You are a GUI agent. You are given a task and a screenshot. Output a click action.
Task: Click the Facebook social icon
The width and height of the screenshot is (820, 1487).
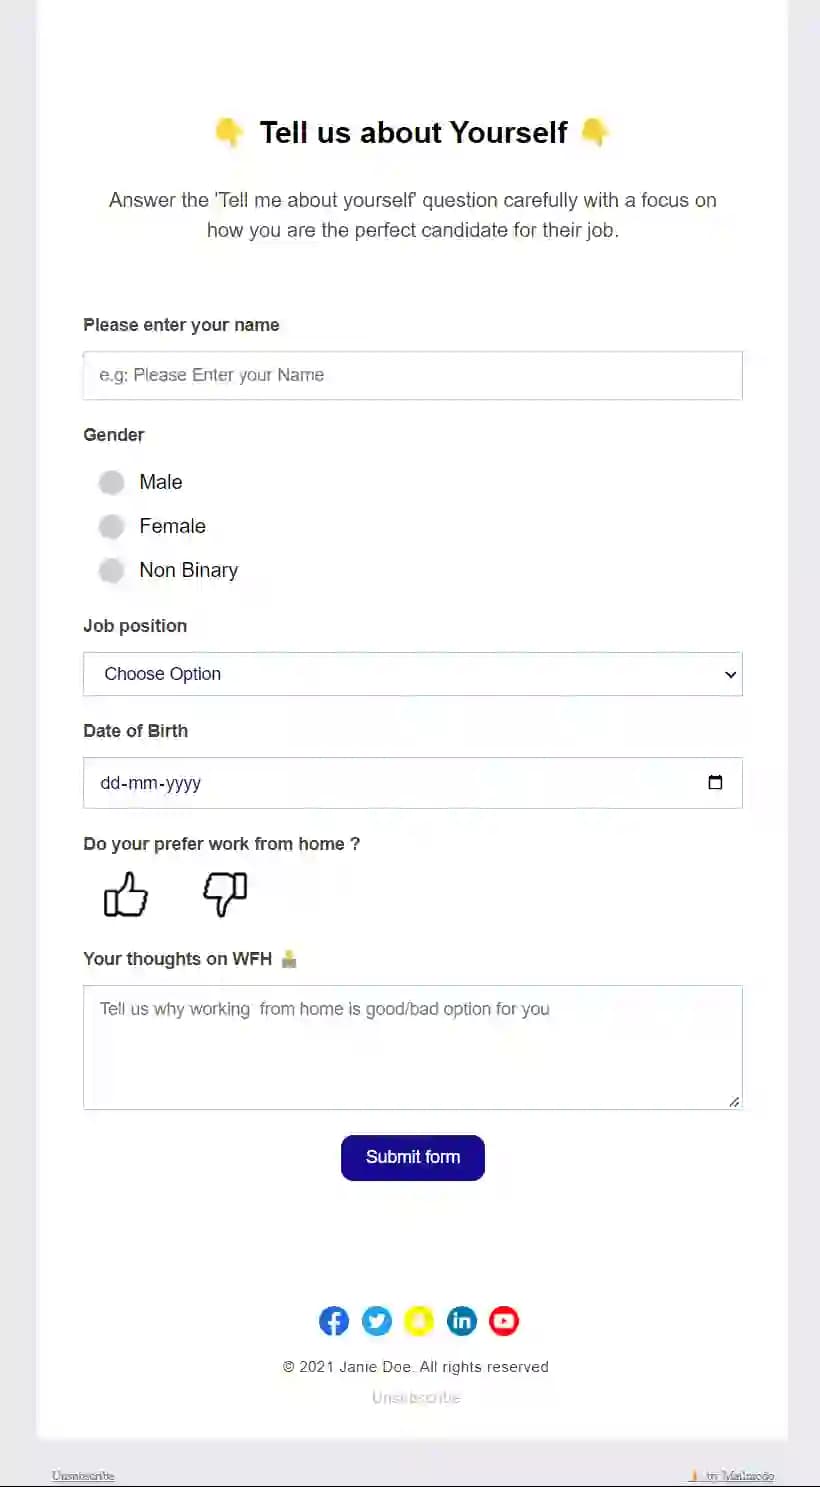coord(333,1320)
